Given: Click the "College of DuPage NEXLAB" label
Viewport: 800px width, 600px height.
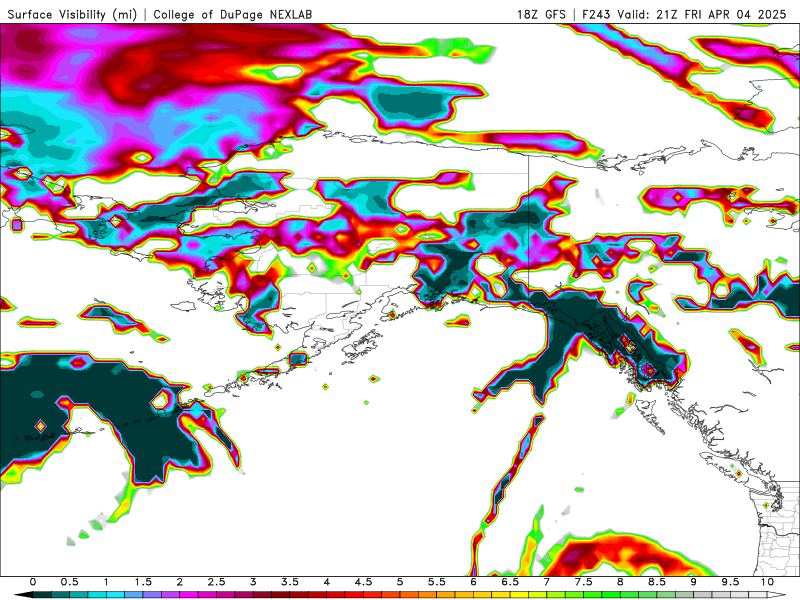Looking at the screenshot, I should [233, 14].
